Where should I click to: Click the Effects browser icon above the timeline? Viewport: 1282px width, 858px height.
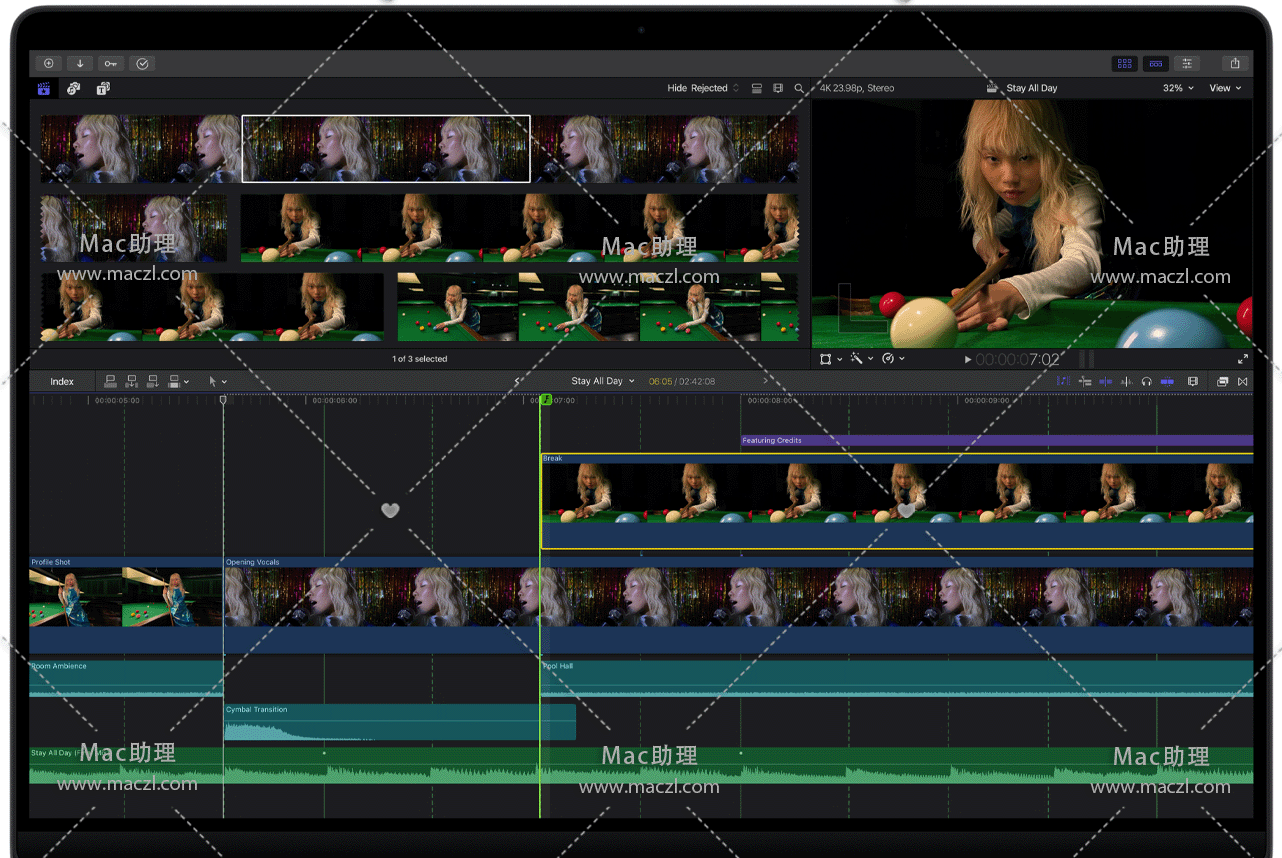tap(1222, 381)
